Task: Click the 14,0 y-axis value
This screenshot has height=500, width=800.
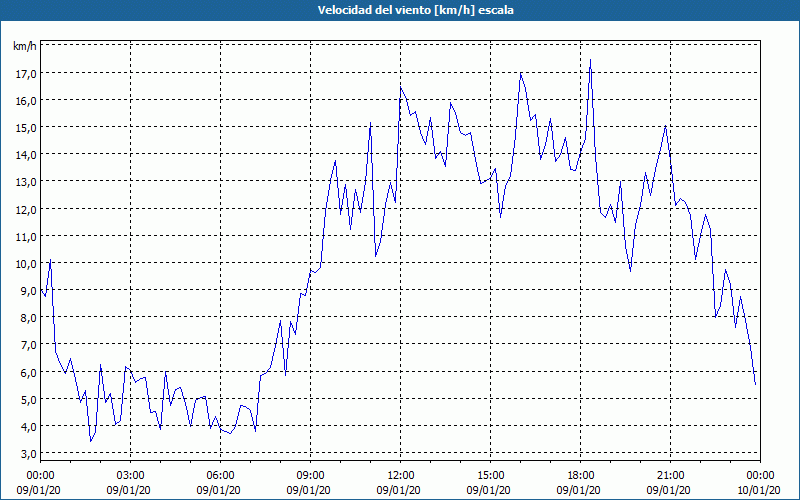Action: point(26,155)
